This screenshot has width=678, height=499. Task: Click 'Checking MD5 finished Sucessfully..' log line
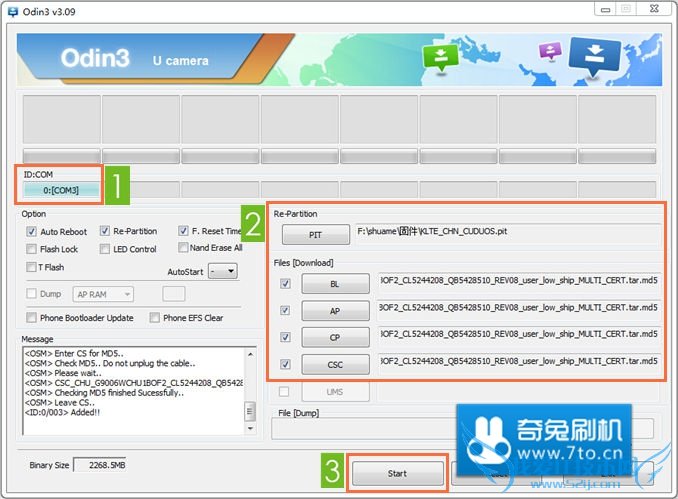pyautogui.click(x=104, y=393)
